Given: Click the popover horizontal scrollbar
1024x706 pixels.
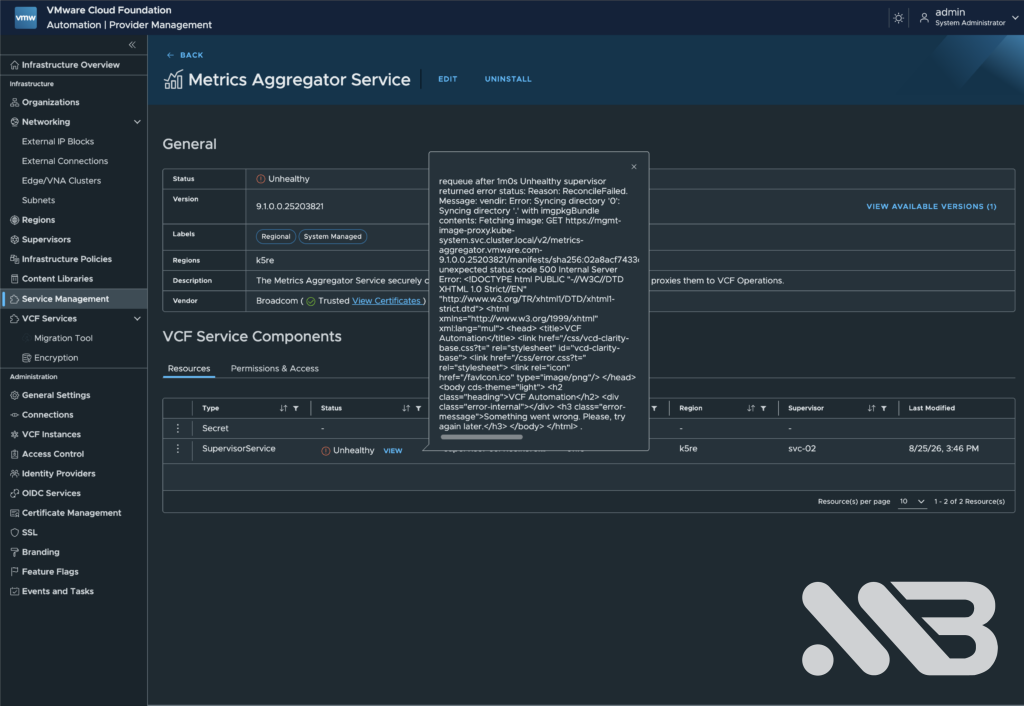Looking at the screenshot, I should [x=481, y=437].
